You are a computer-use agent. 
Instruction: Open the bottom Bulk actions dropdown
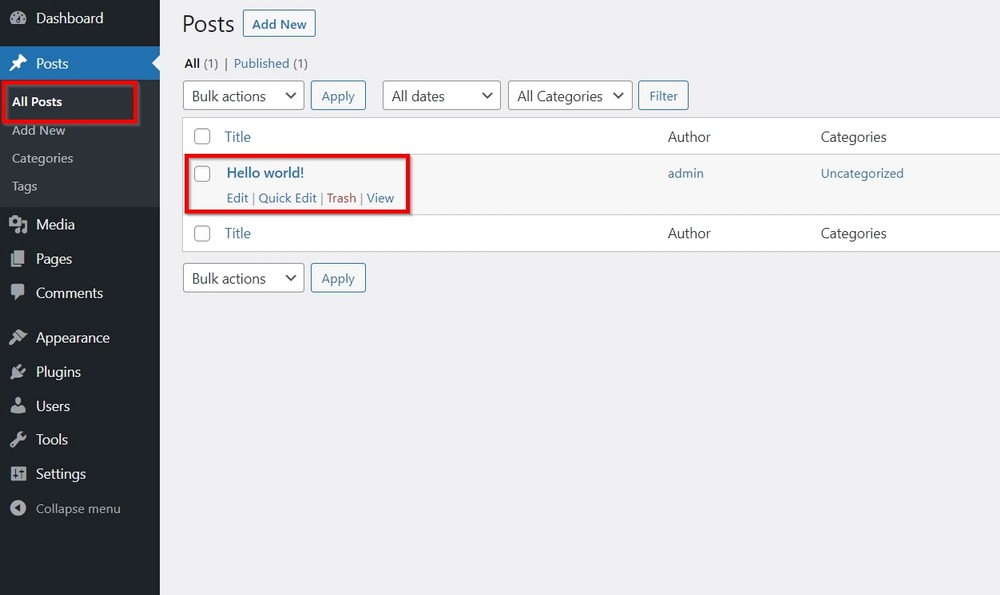coord(244,278)
